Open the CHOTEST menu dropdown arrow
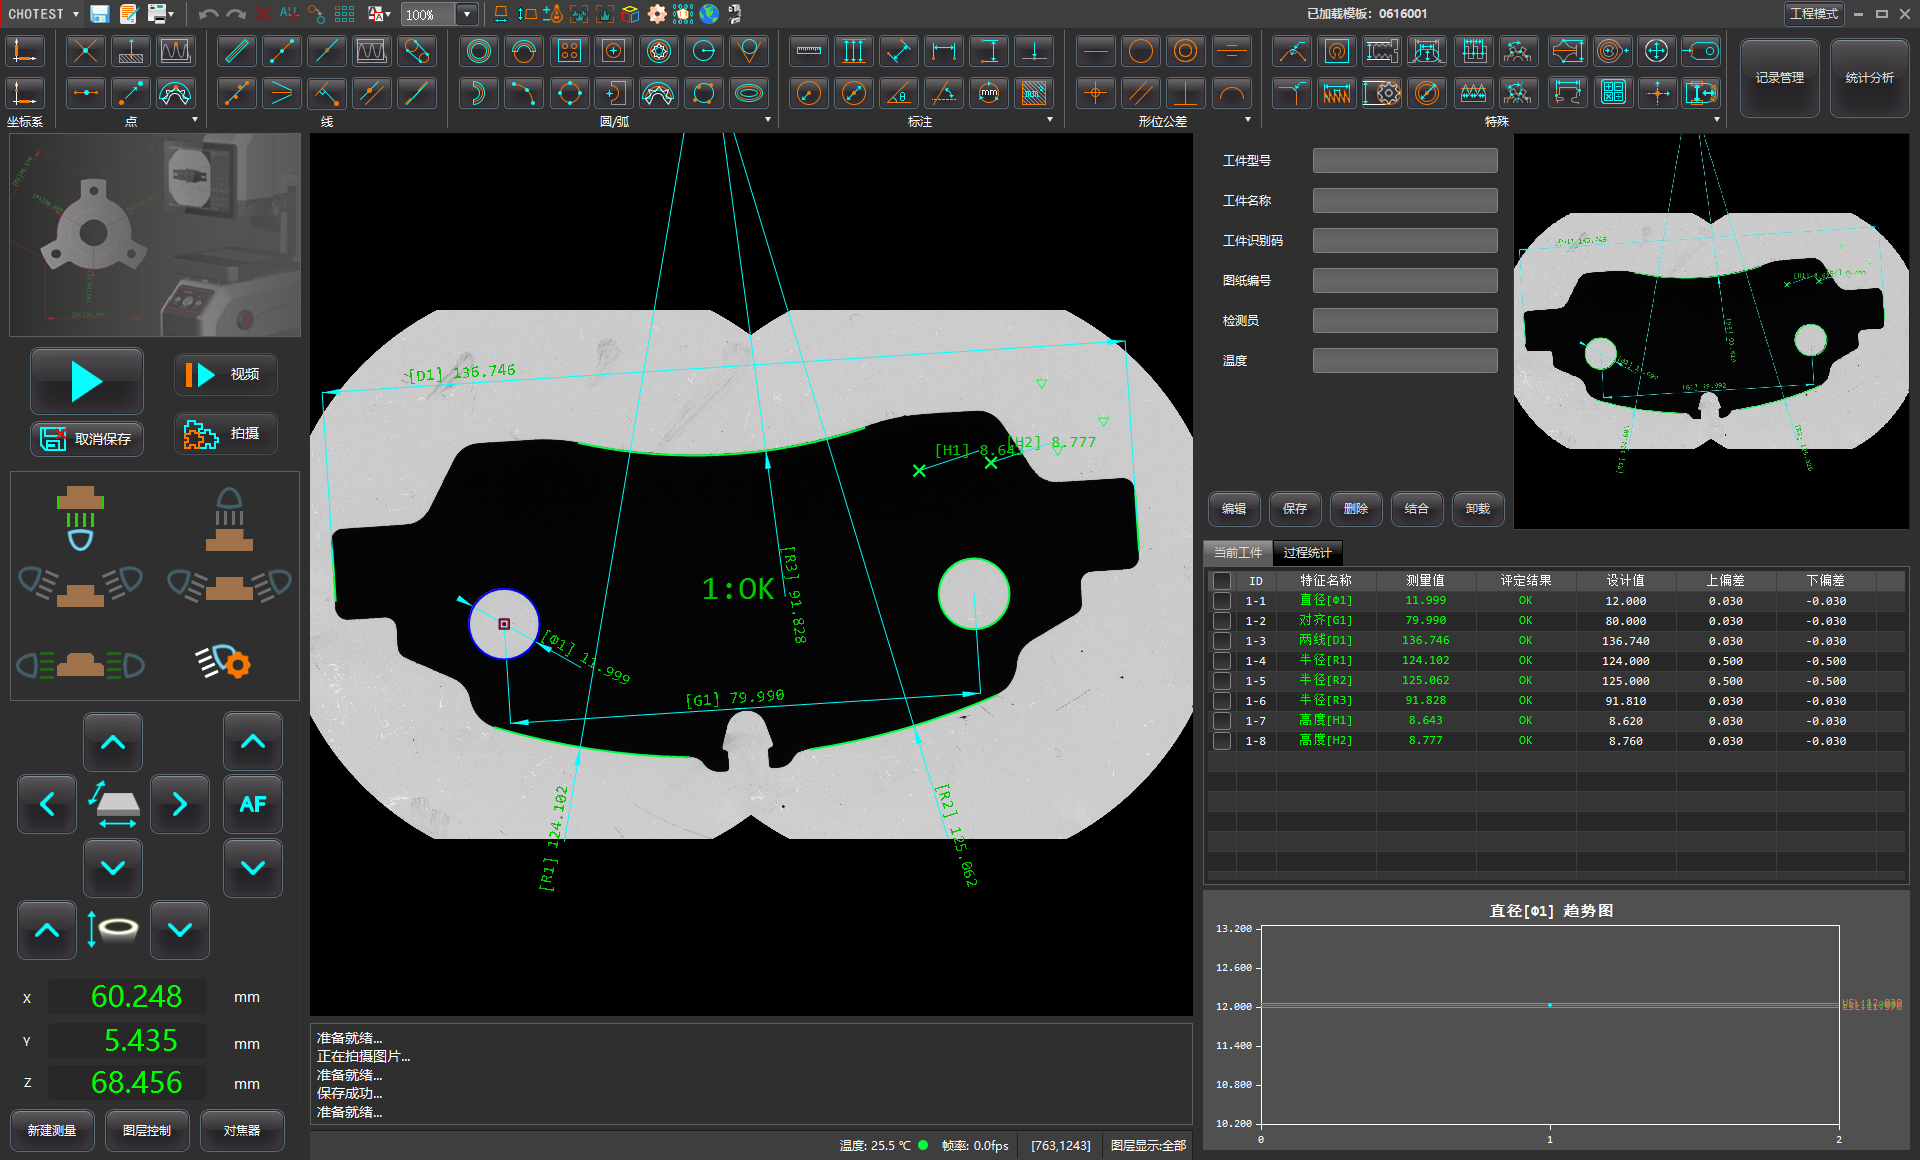Image resolution: width=1920 pixels, height=1160 pixels. click(x=76, y=14)
